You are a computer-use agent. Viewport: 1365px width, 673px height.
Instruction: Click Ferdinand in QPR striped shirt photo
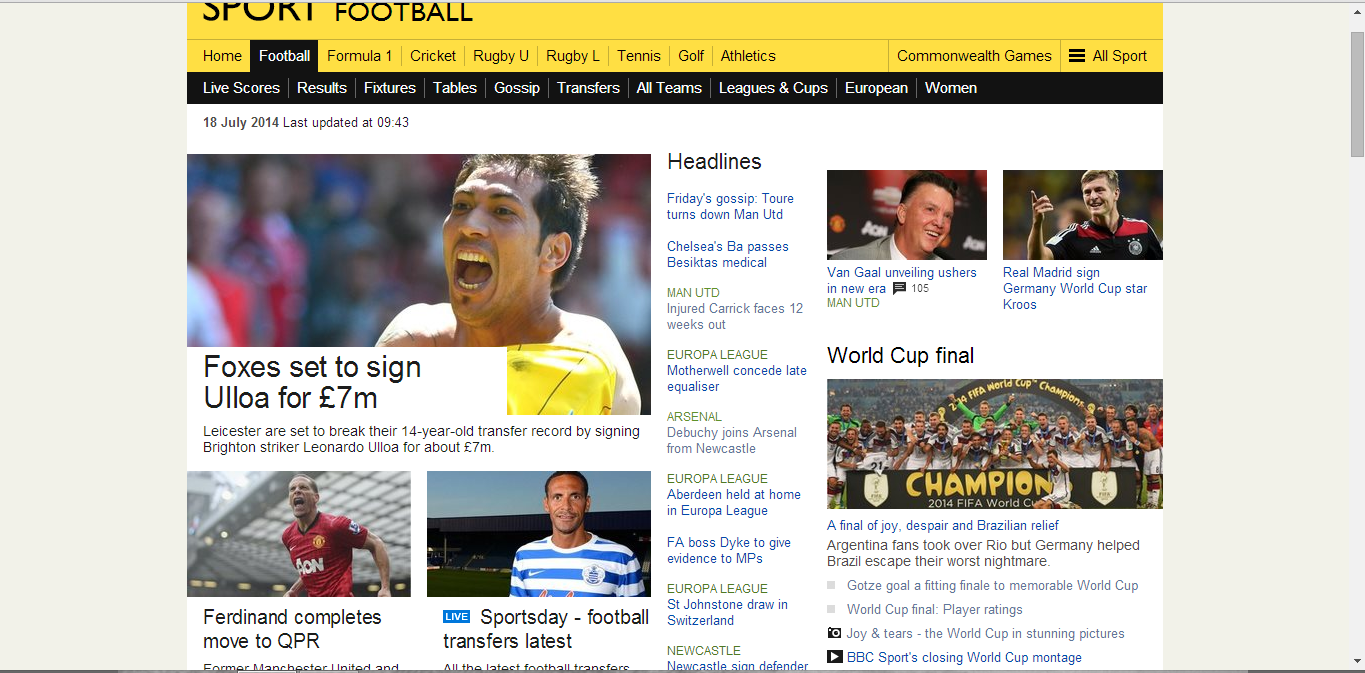point(539,534)
